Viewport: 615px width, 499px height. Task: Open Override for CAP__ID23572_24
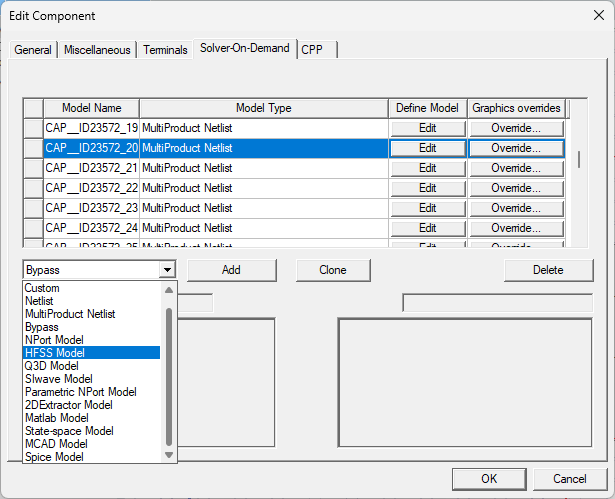coord(516,228)
